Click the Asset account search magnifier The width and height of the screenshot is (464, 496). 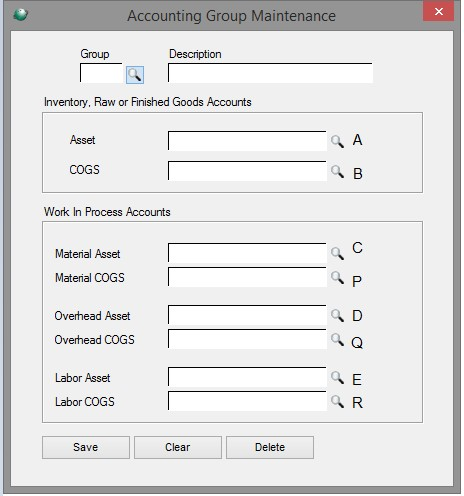pos(337,141)
